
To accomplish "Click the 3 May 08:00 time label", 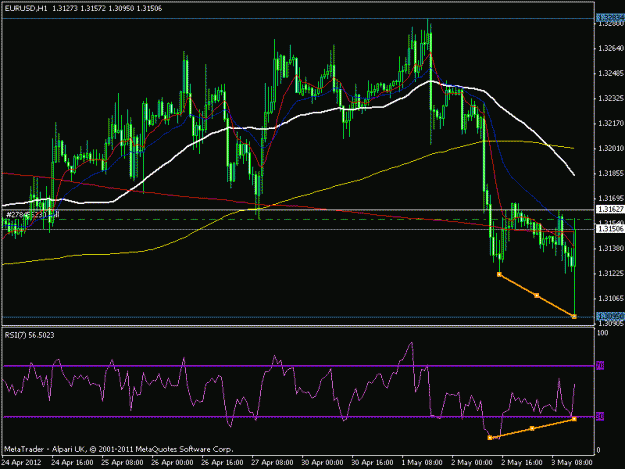I will [572, 463].
